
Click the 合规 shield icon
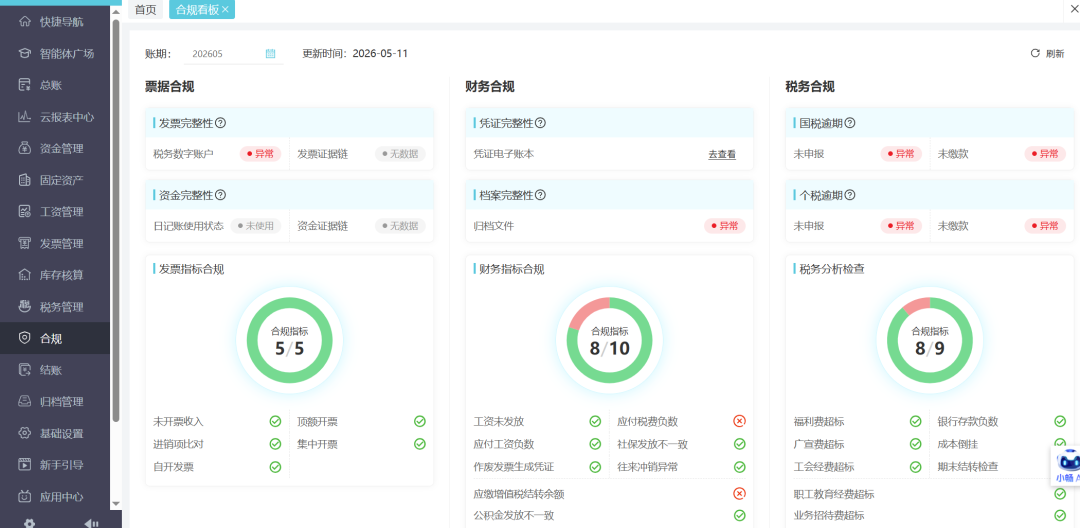25,338
